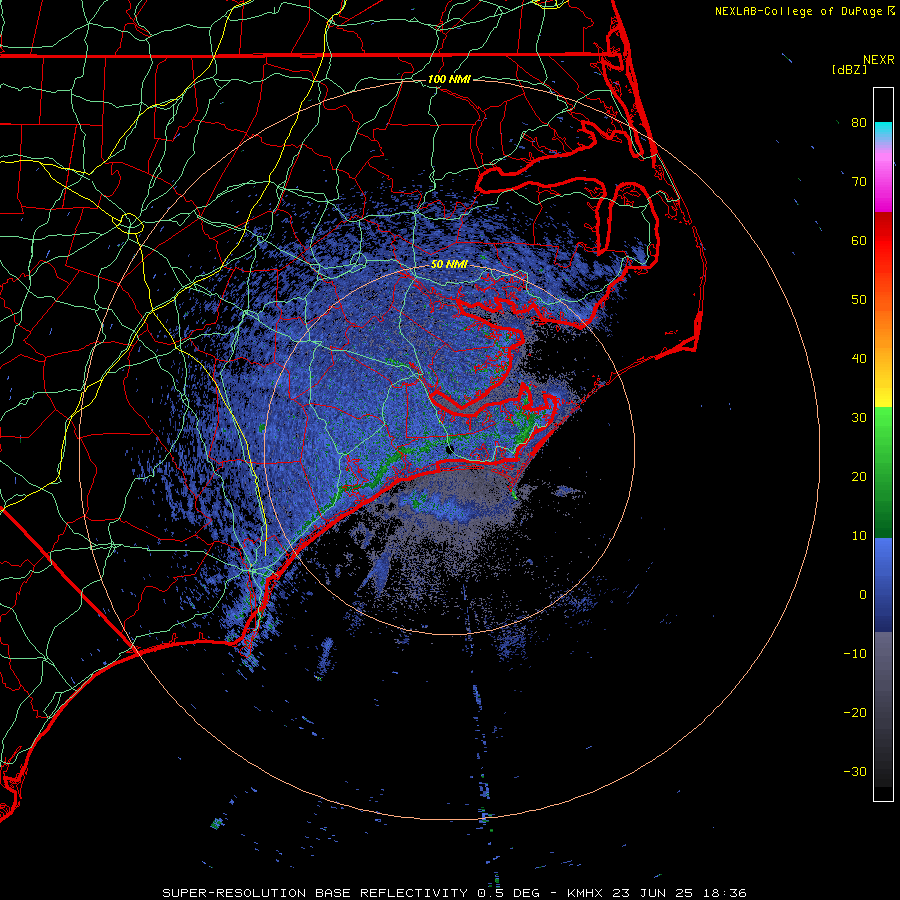
Task: Click the -10 value on the dBZ scale
Action: point(855,654)
